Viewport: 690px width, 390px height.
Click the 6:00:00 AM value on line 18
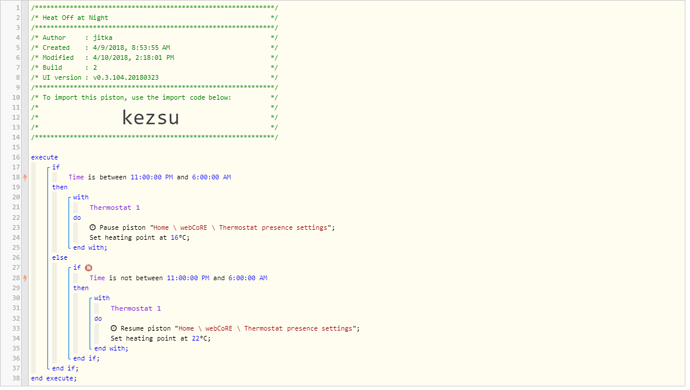pos(211,177)
